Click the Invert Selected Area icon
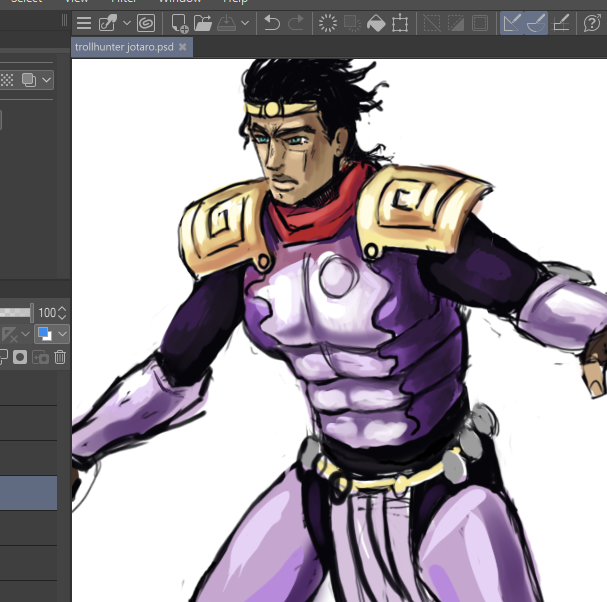This screenshot has height=602, width=607. coord(456,23)
